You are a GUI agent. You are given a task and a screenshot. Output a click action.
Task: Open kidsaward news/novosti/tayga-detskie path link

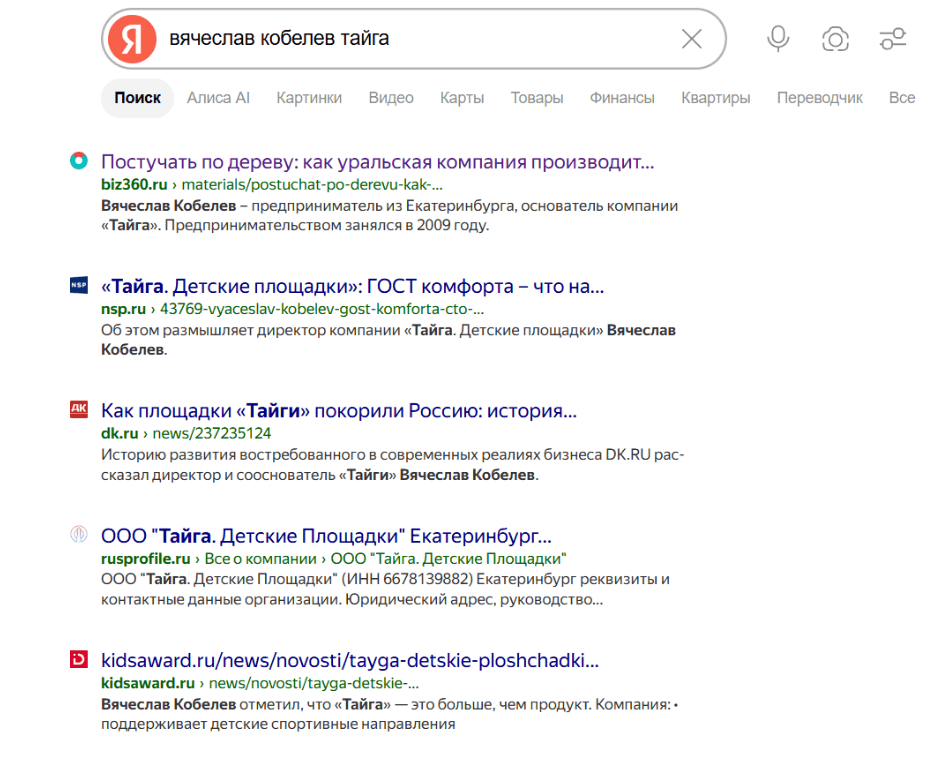pos(314,683)
